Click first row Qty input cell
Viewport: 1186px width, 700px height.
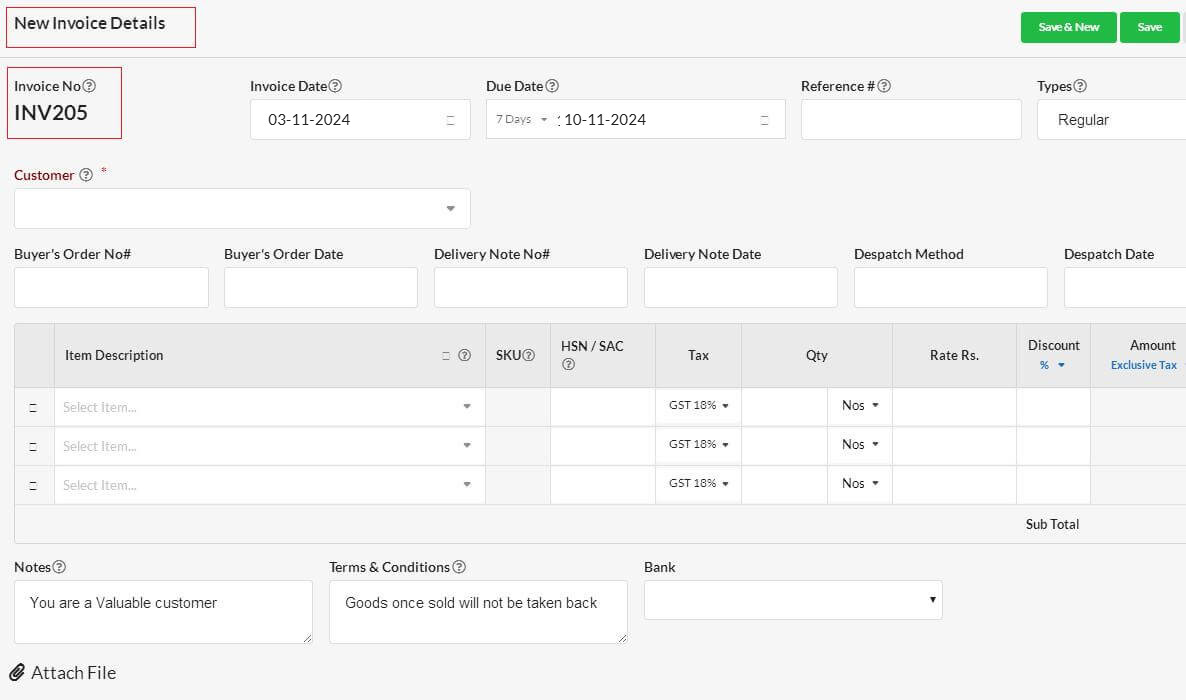pos(784,407)
